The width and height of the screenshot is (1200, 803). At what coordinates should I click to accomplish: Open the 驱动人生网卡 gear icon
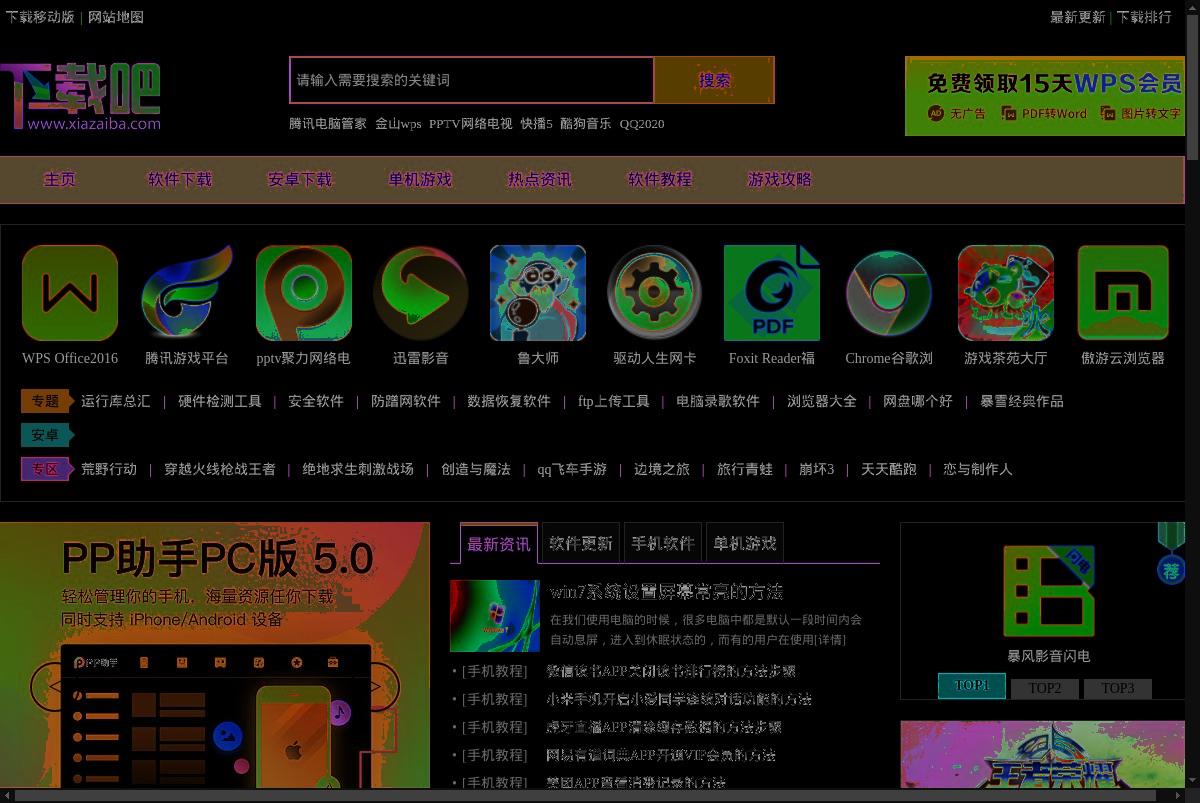pos(655,293)
